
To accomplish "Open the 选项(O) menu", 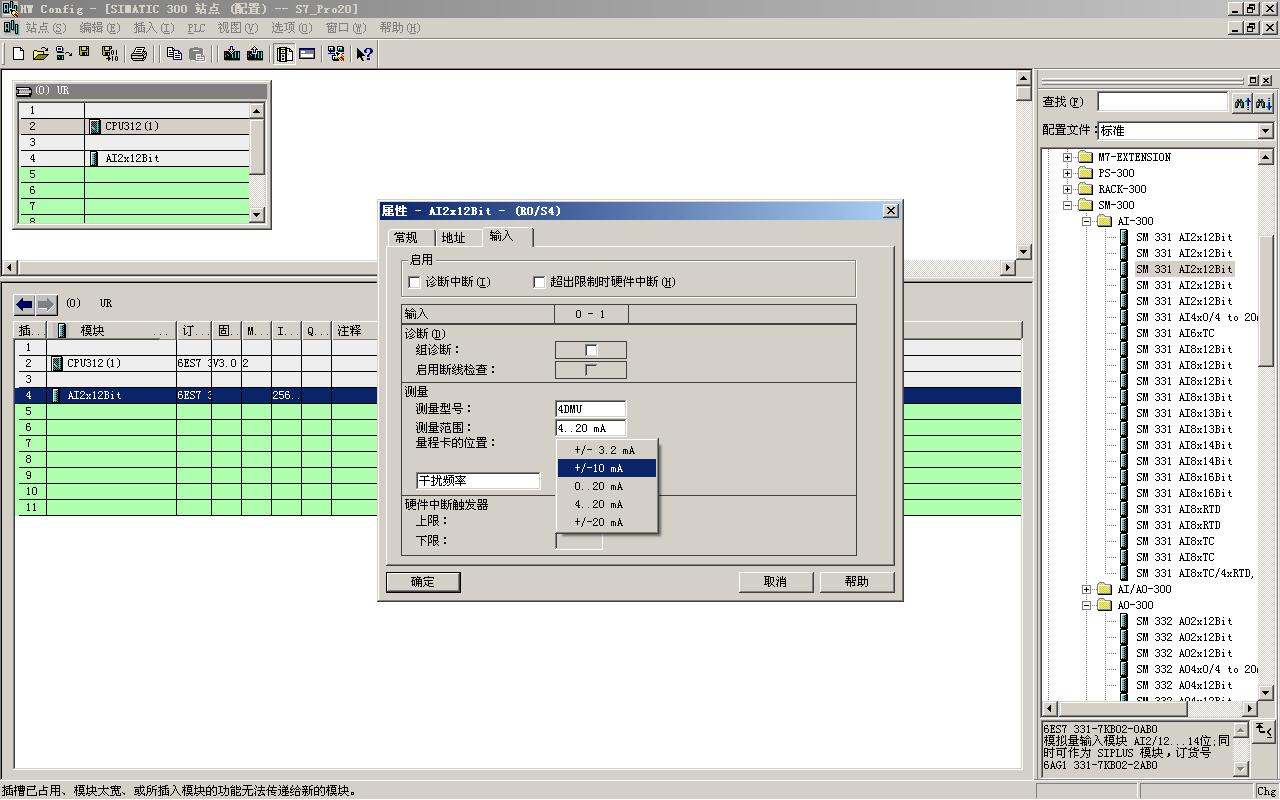I will pyautogui.click(x=292, y=28).
